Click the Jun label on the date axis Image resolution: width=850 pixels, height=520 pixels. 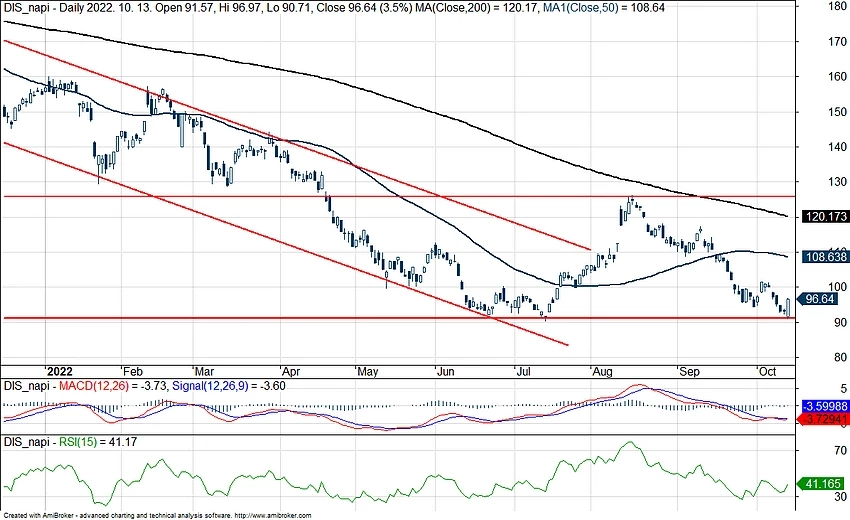click(445, 371)
